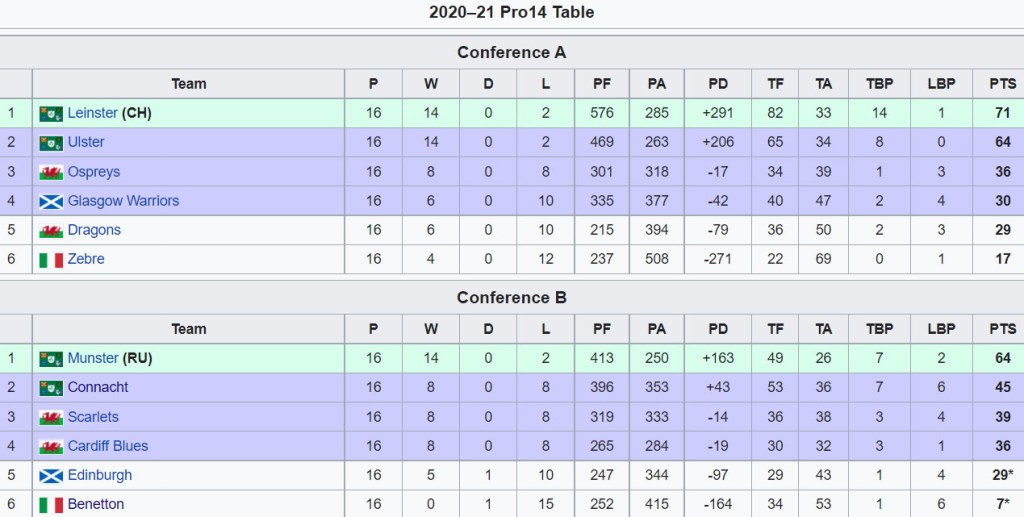Open the Scarlets team page link

click(x=93, y=417)
